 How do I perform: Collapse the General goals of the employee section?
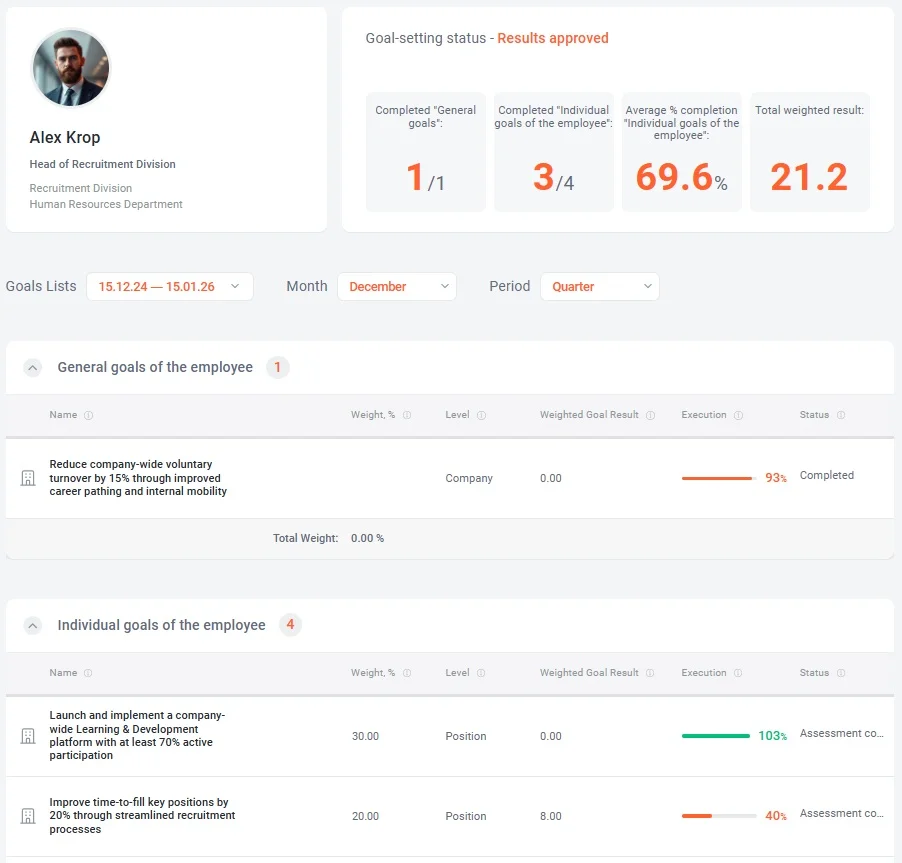coord(33,368)
